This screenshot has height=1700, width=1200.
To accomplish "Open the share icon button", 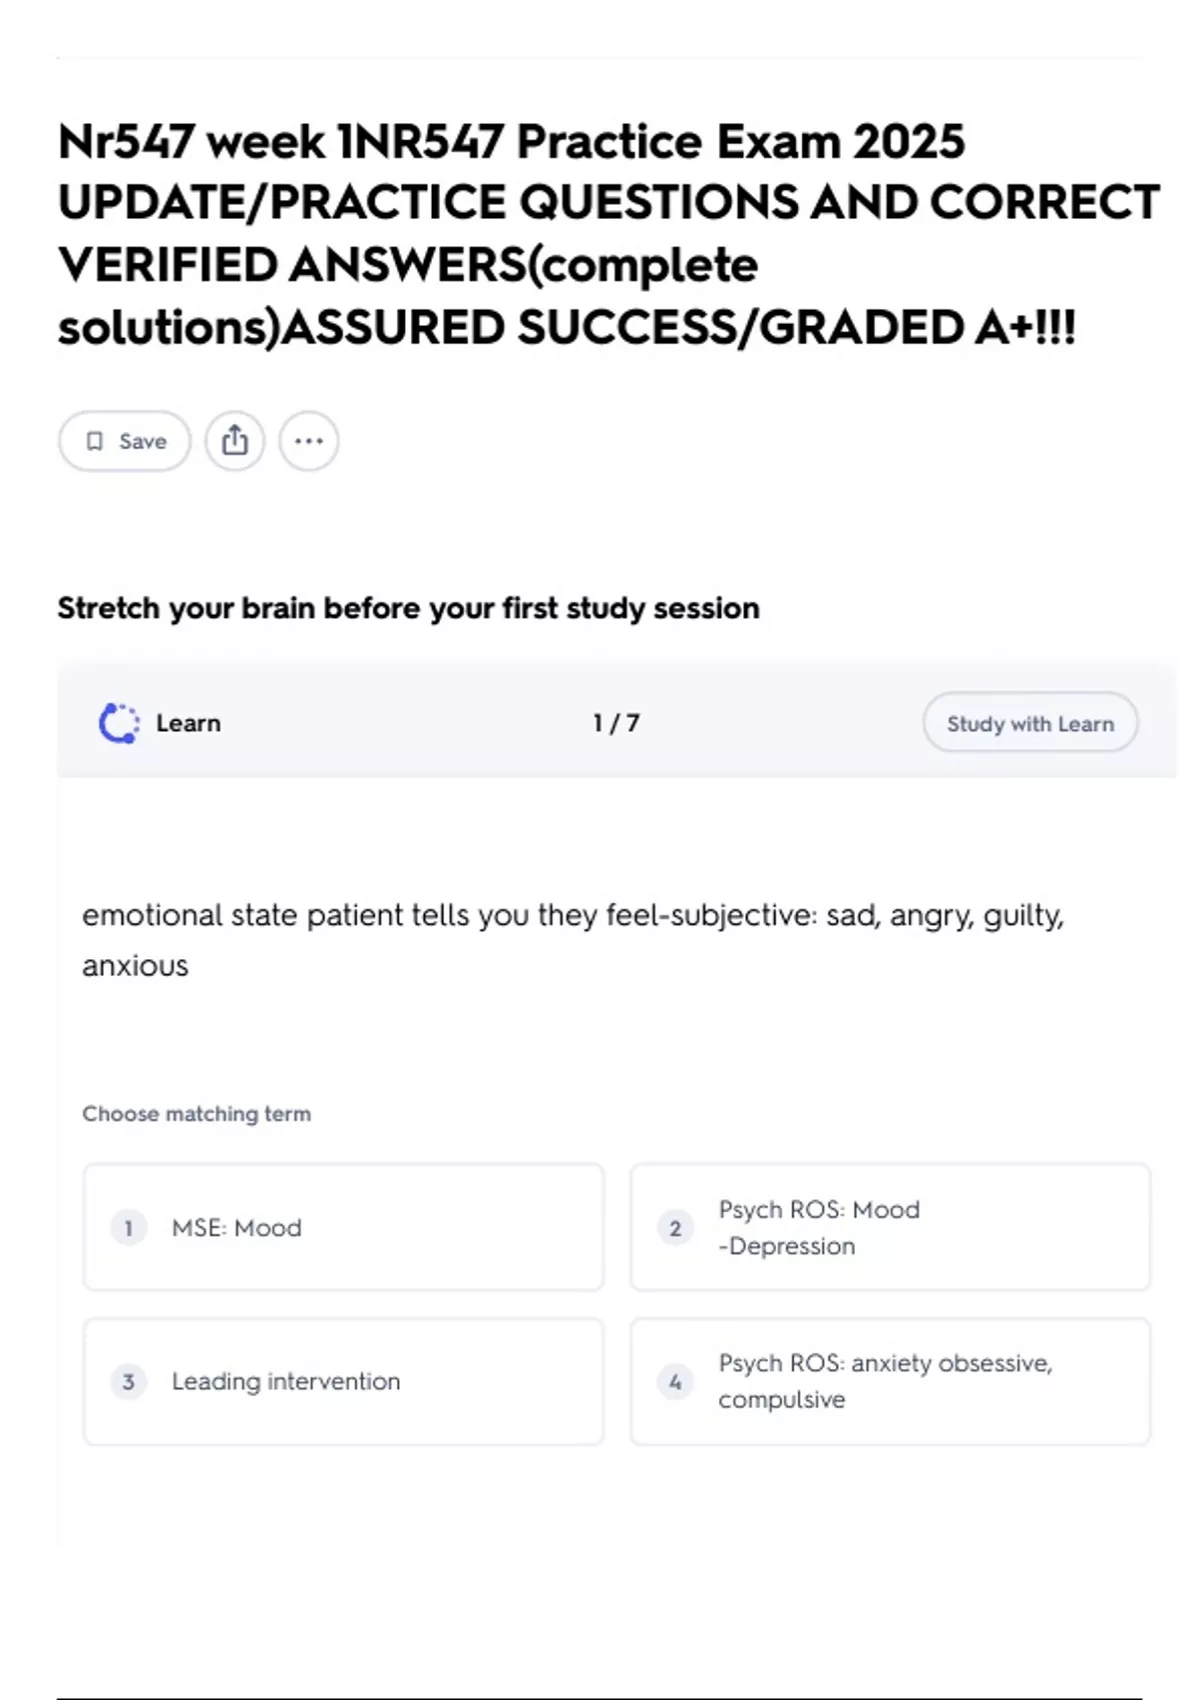I will pyautogui.click(x=235, y=441).
